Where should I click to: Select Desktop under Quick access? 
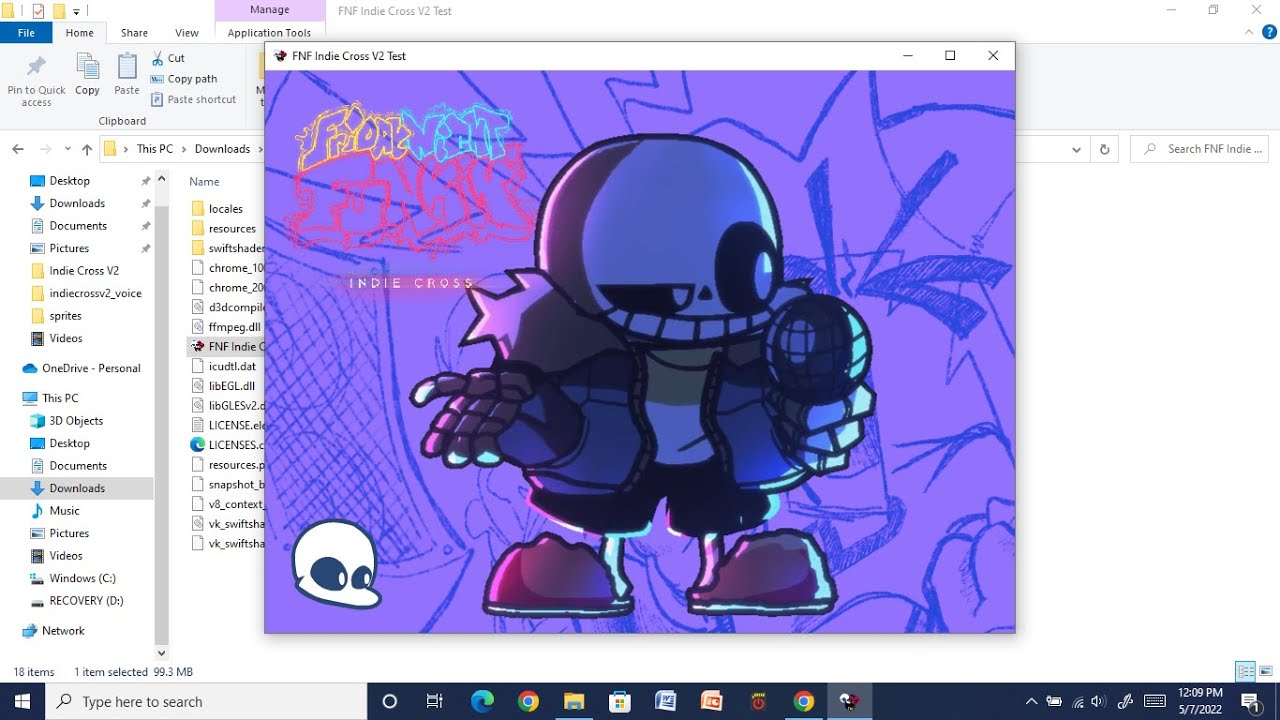pos(70,181)
